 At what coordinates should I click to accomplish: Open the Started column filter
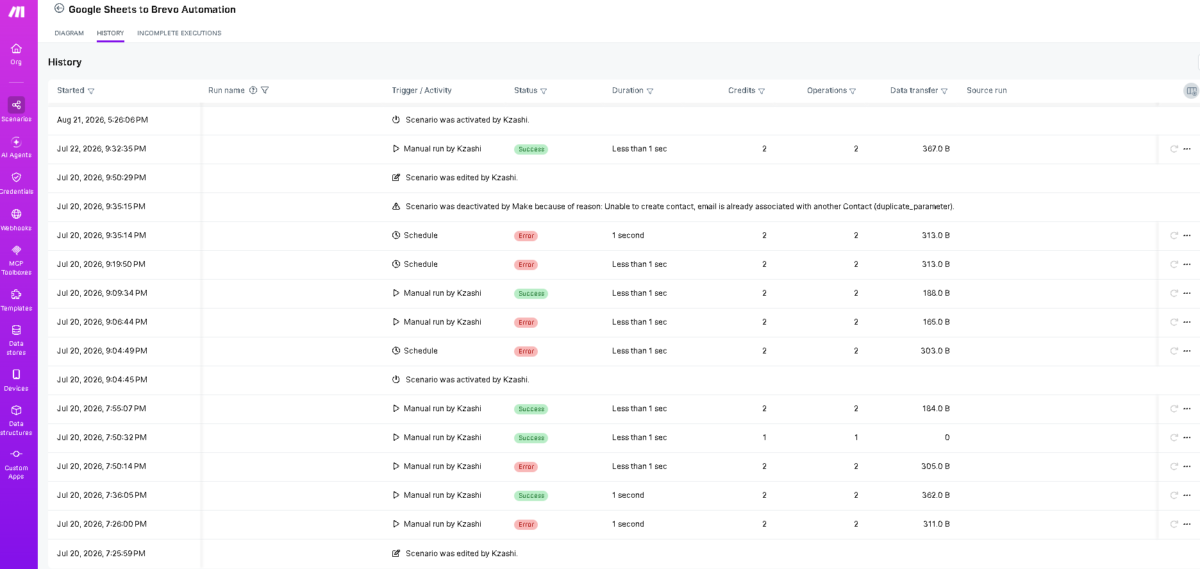click(91, 91)
